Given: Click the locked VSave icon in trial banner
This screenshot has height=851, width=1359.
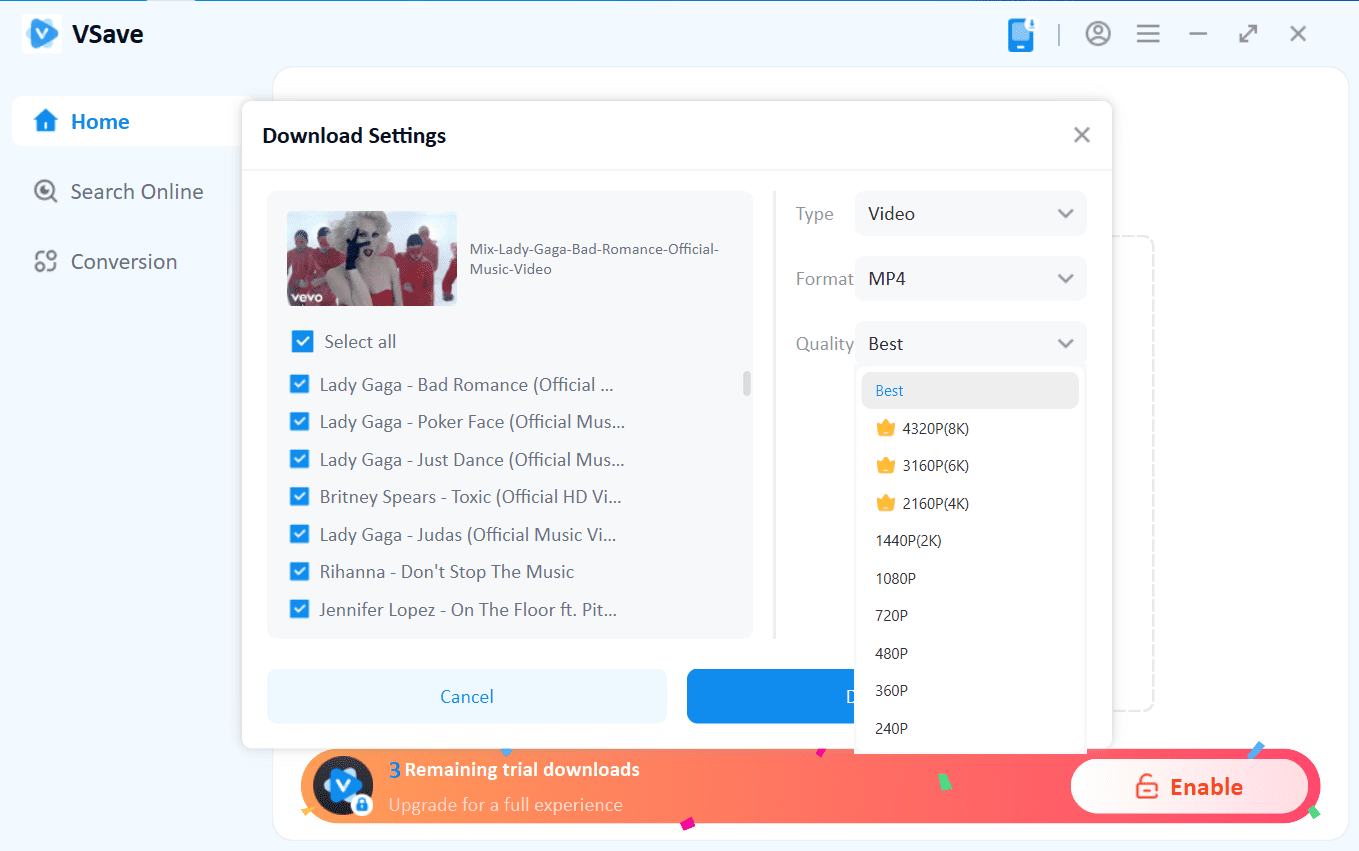Looking at the screenshot, I should pos(343,786).
